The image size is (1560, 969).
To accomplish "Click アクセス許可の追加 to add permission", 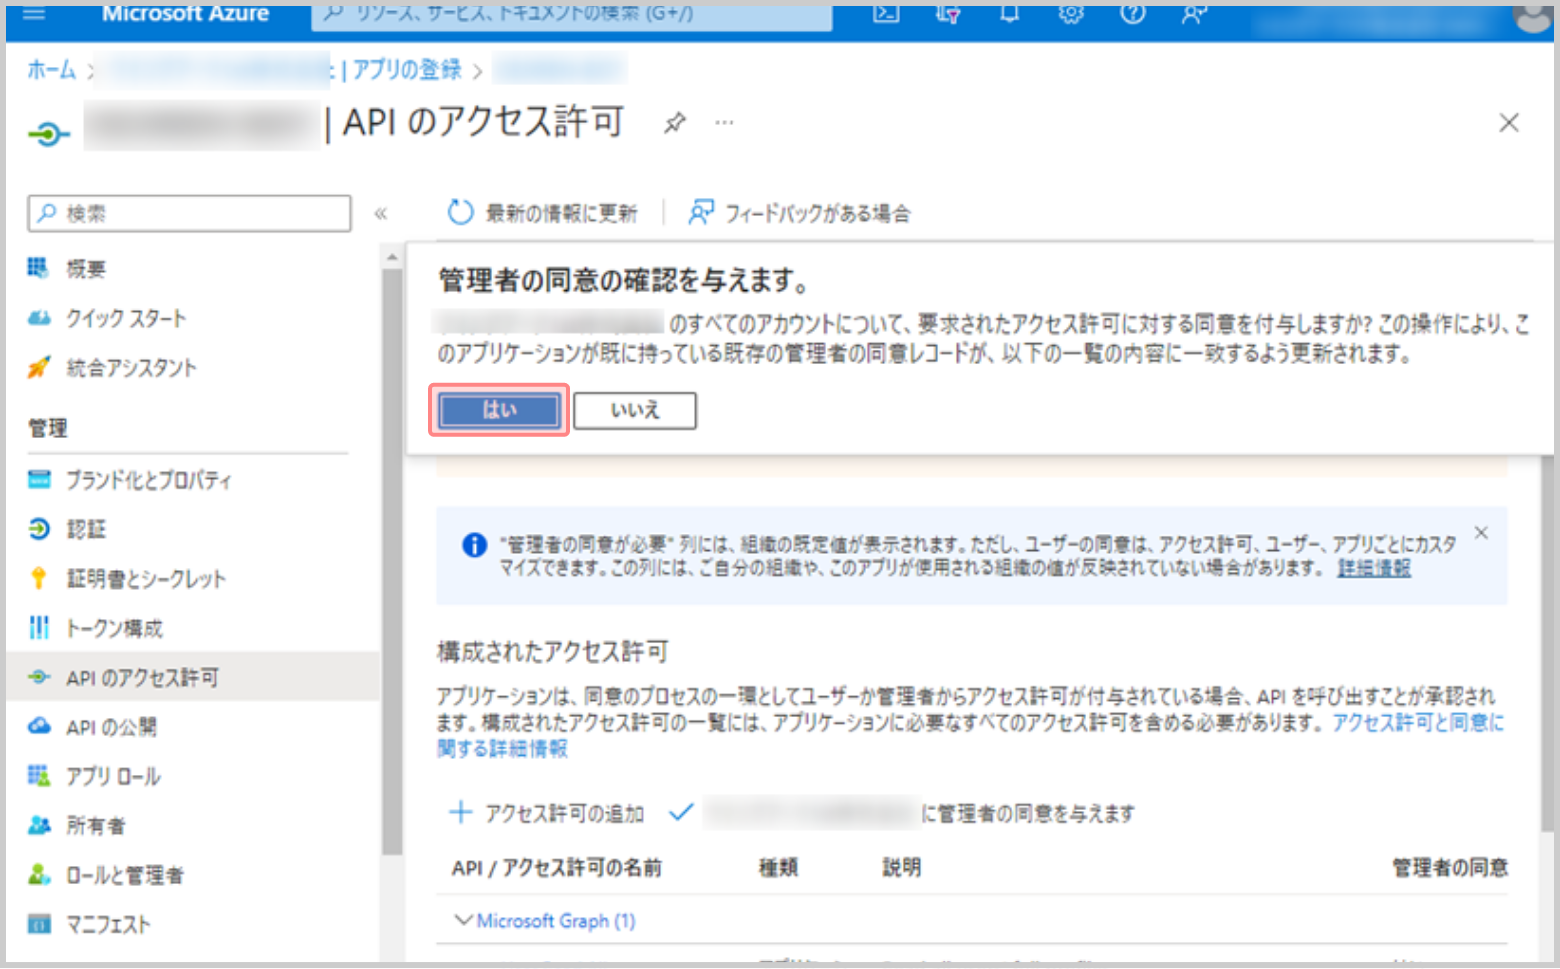I will (547, 813).
